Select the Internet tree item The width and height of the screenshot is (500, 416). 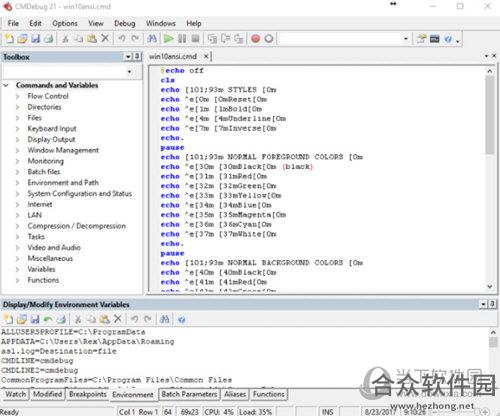pos(40,204)
